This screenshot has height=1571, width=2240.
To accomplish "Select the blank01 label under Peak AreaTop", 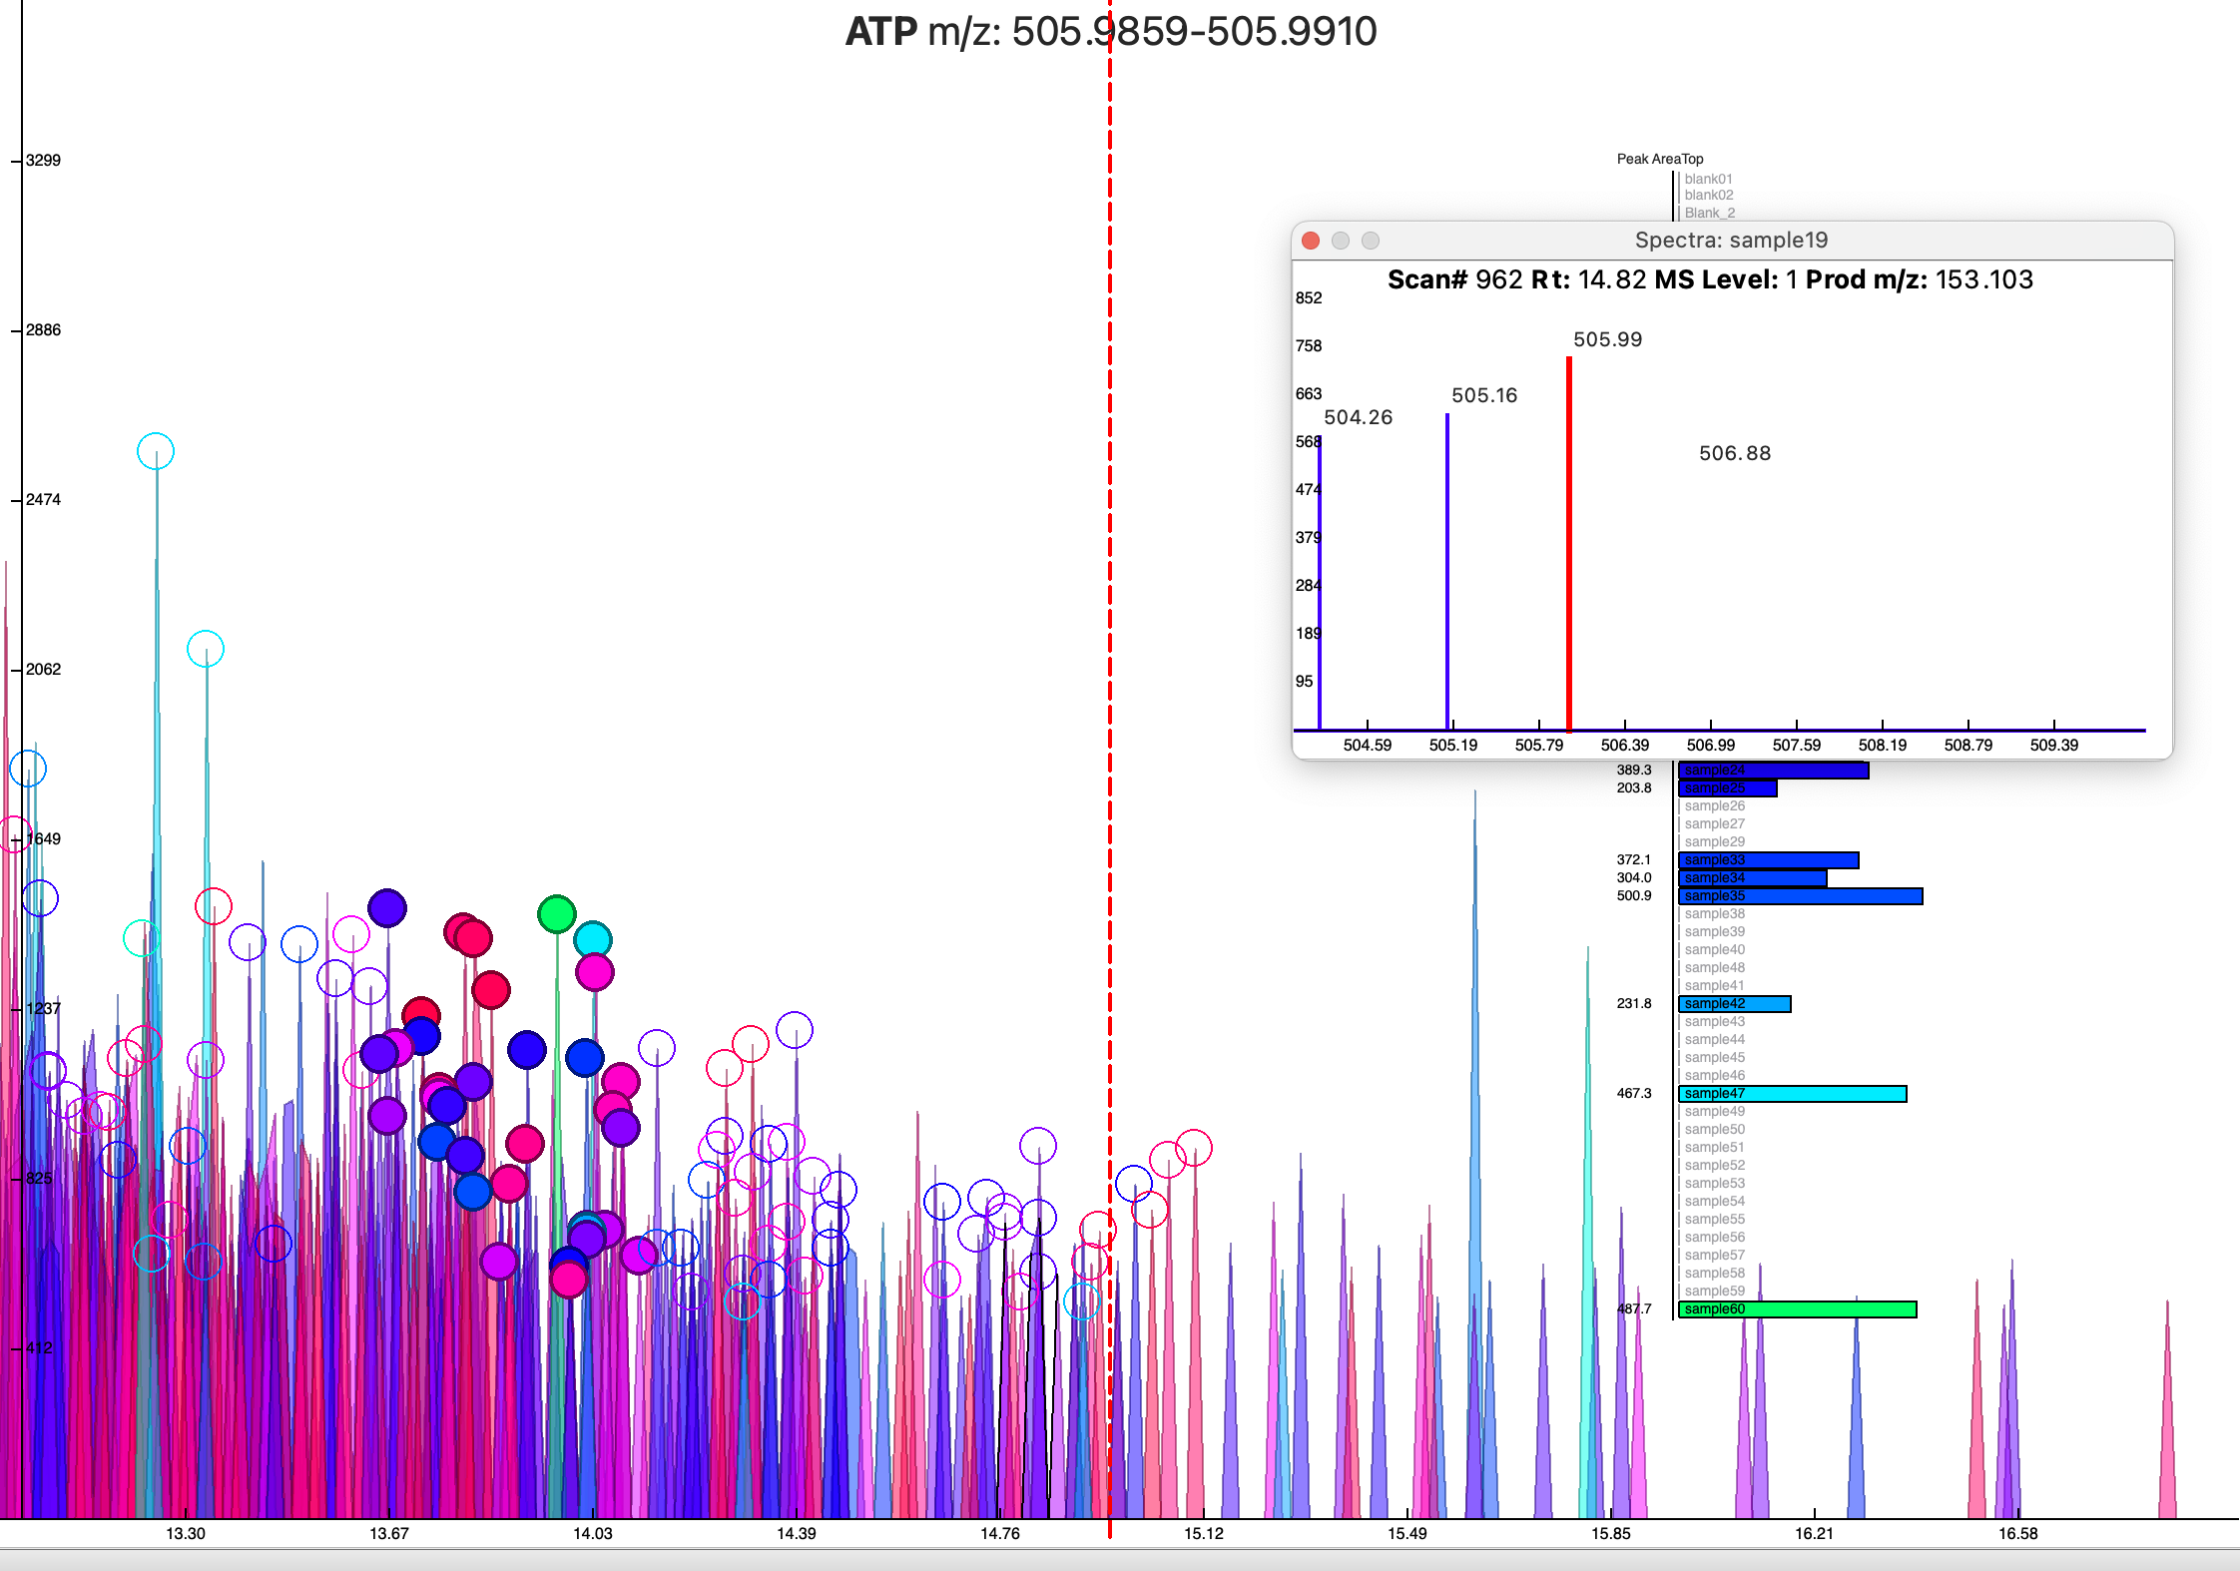I will click(1708, 179).
